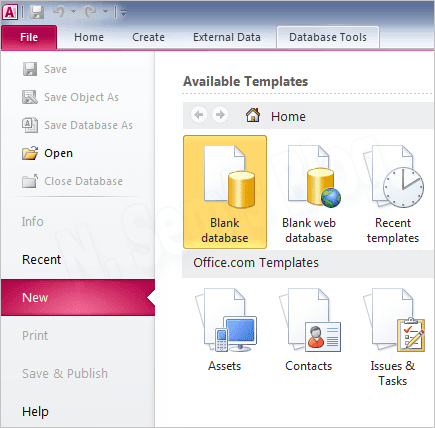The width and height of the screenshot is (435, 428).
Task: Click the Save Object As icon
Action: (x=30, y=97)
